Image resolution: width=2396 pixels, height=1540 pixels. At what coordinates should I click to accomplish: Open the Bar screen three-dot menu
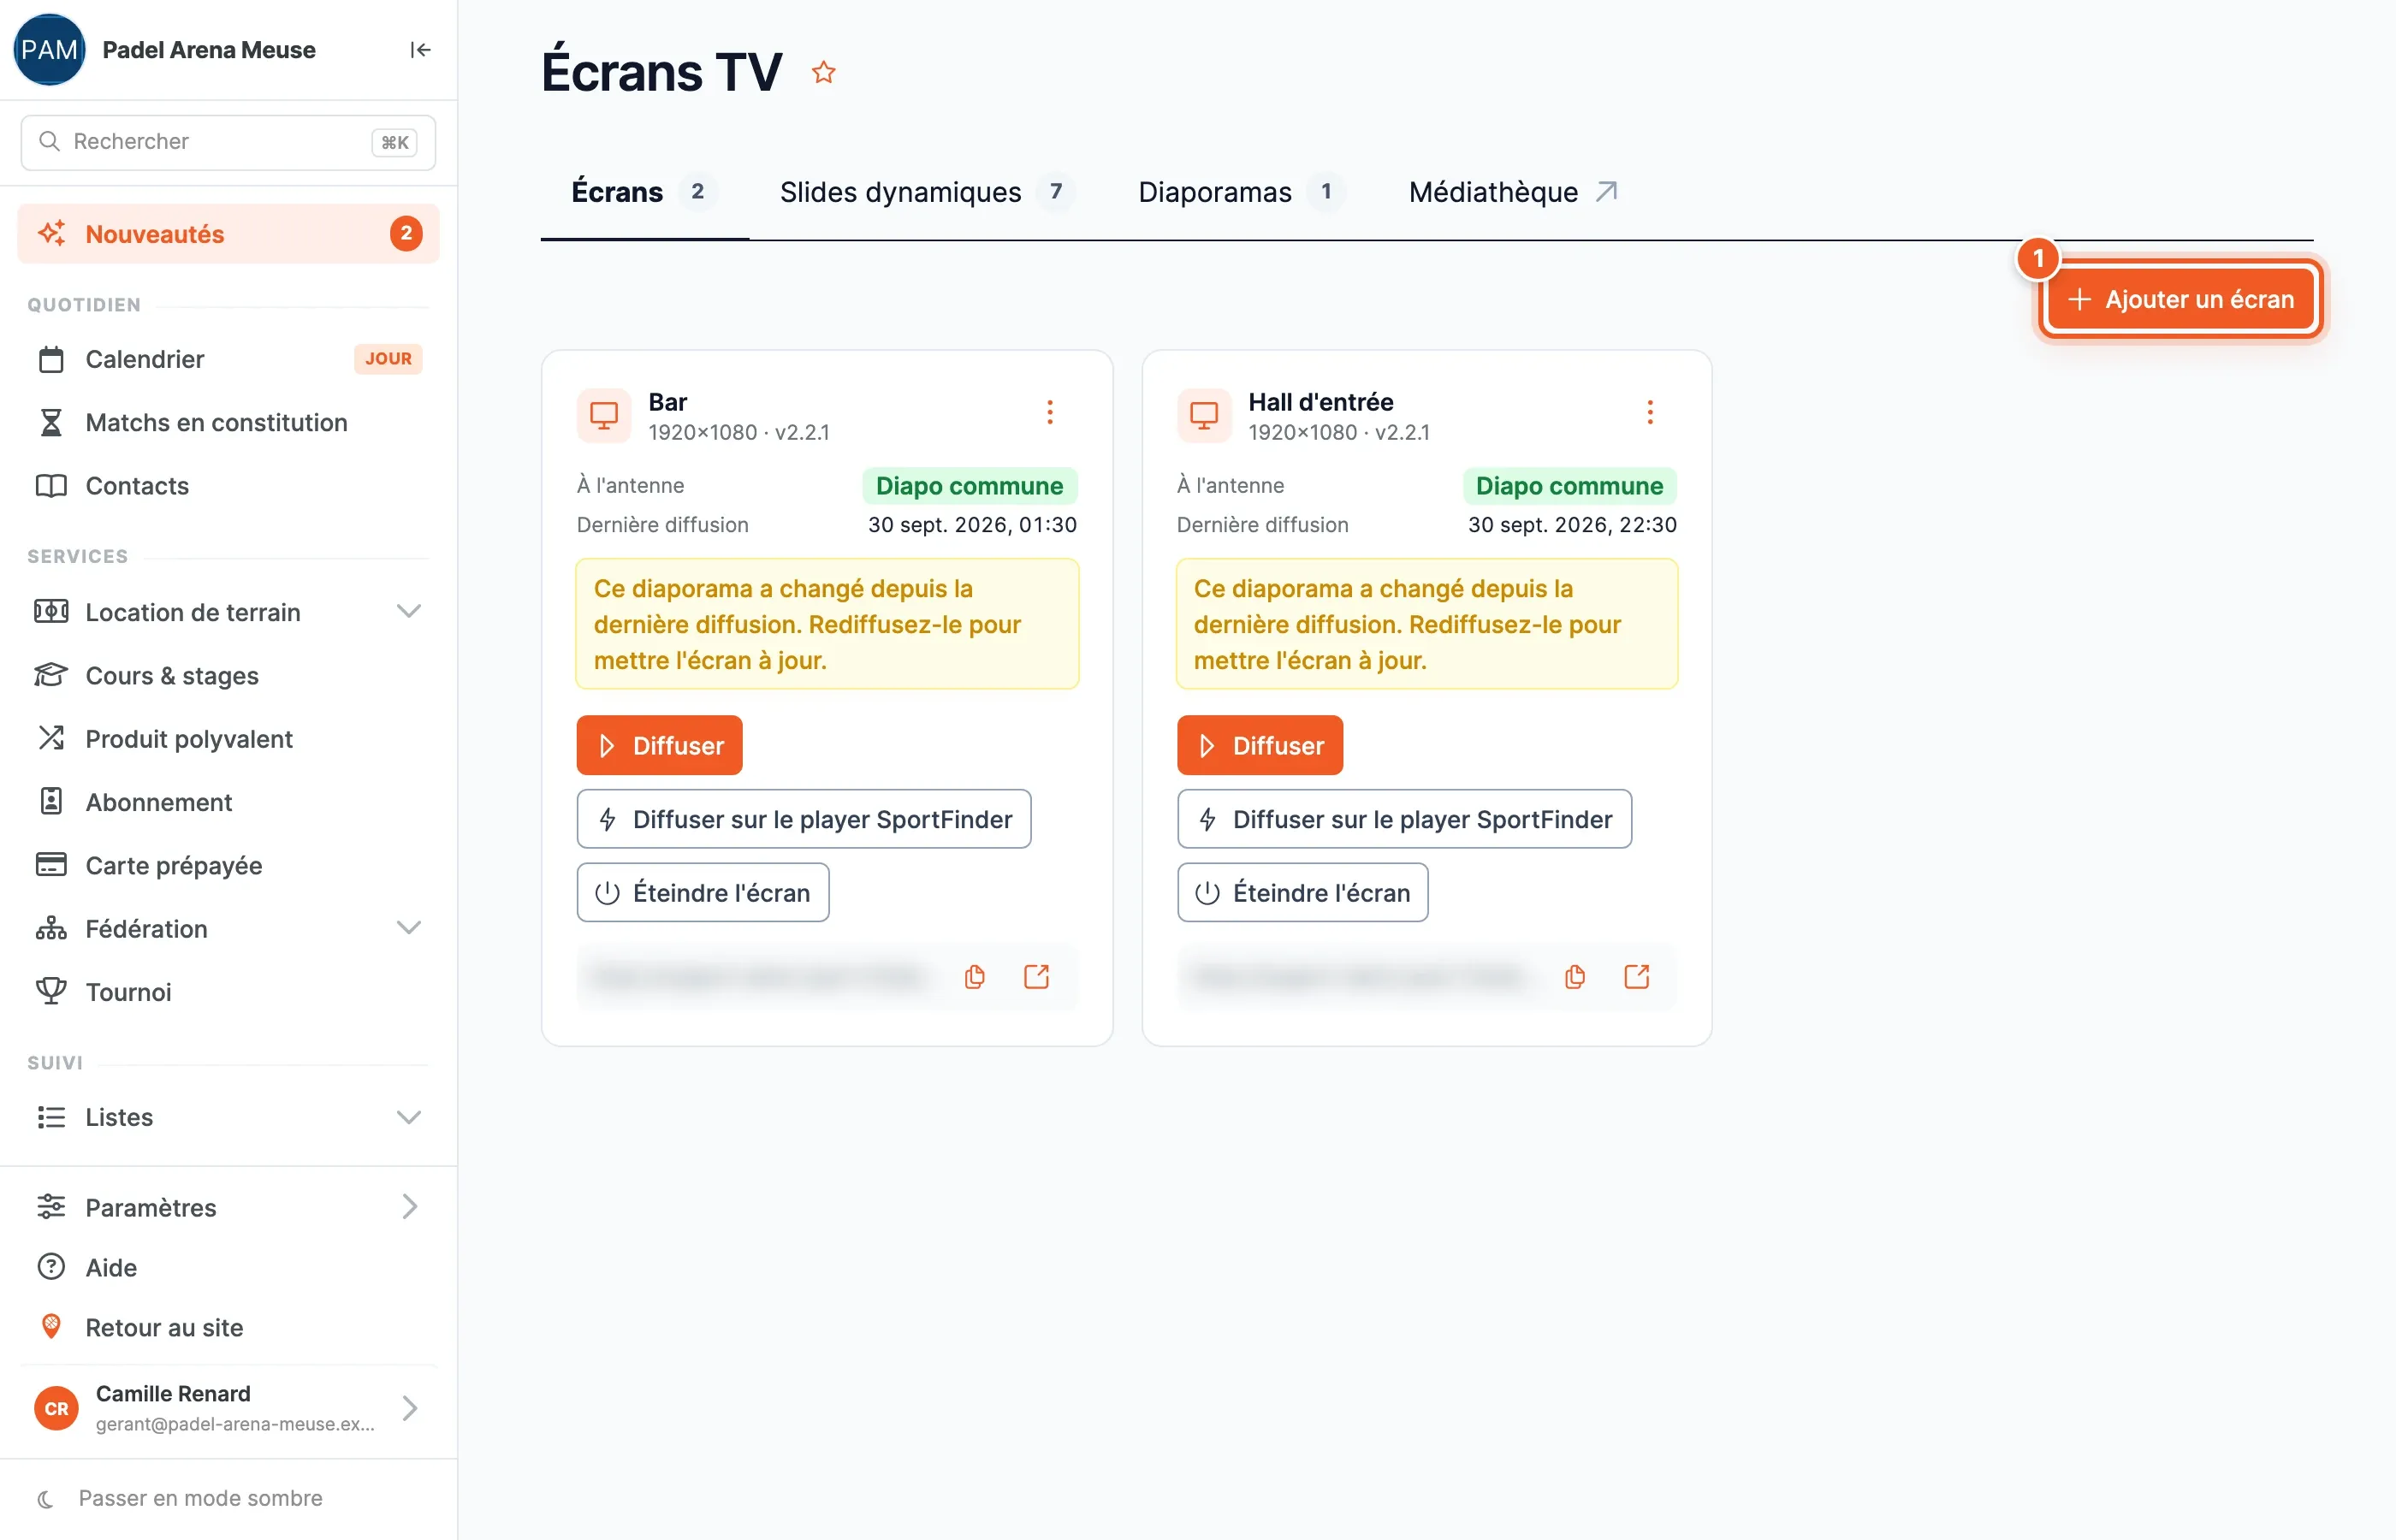point(1049,412)
